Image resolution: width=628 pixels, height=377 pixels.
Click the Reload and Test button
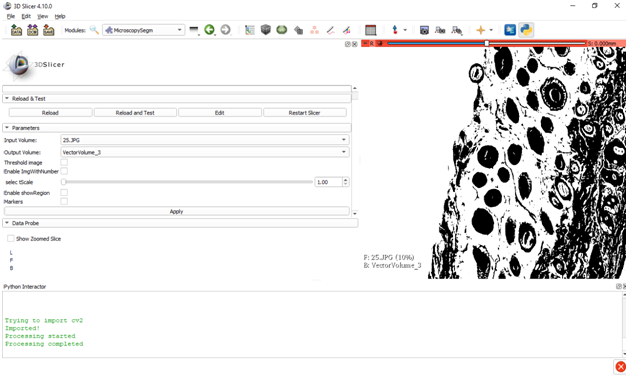tap(135, 113)
